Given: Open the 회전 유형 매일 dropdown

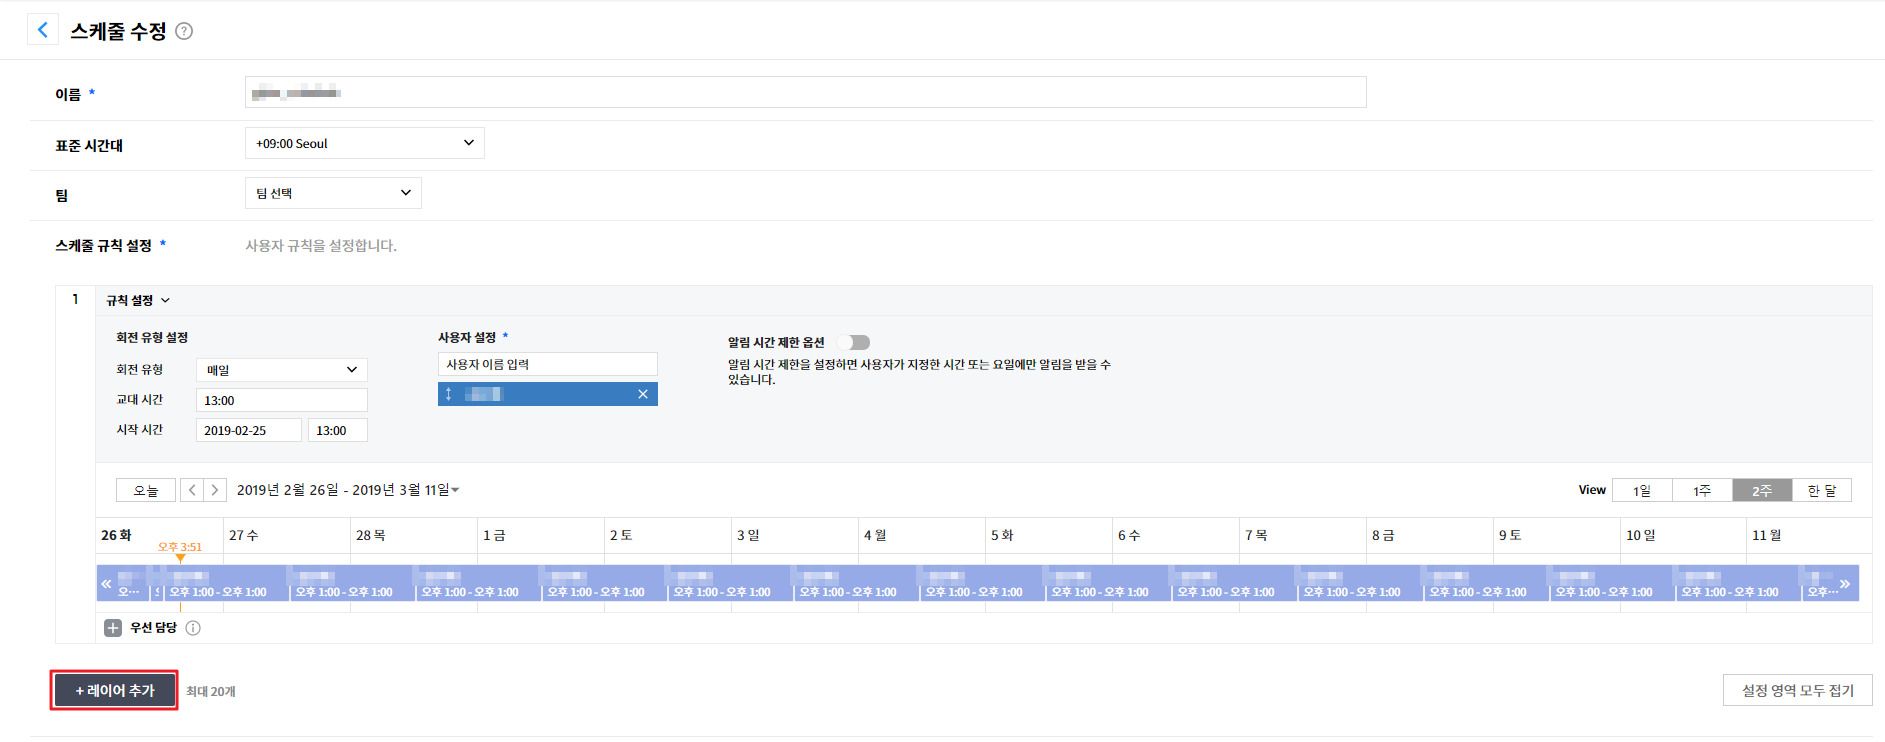Looking at the screenshot, I should 281,370.
